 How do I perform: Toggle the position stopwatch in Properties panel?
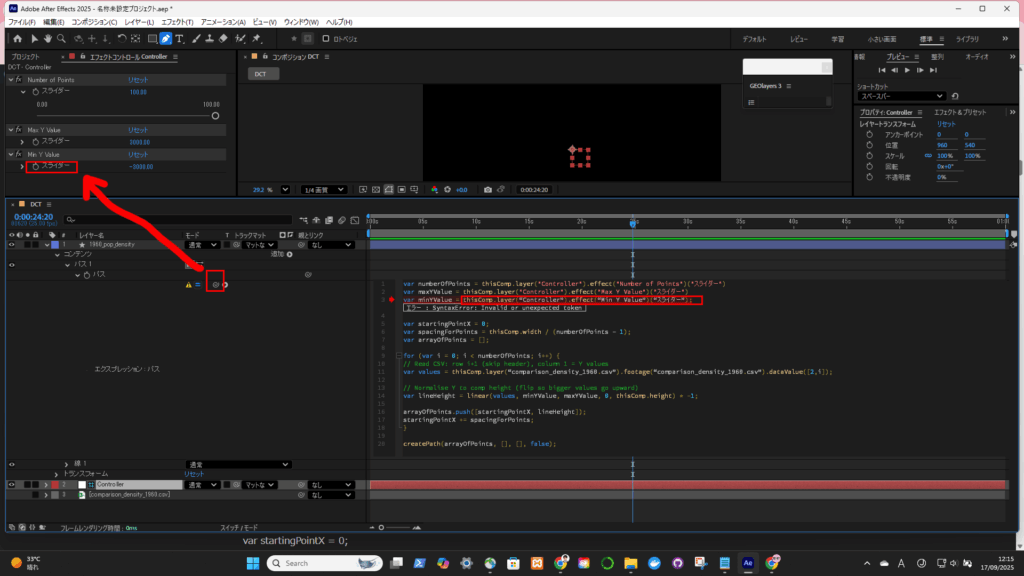click(x=869, y=145)
